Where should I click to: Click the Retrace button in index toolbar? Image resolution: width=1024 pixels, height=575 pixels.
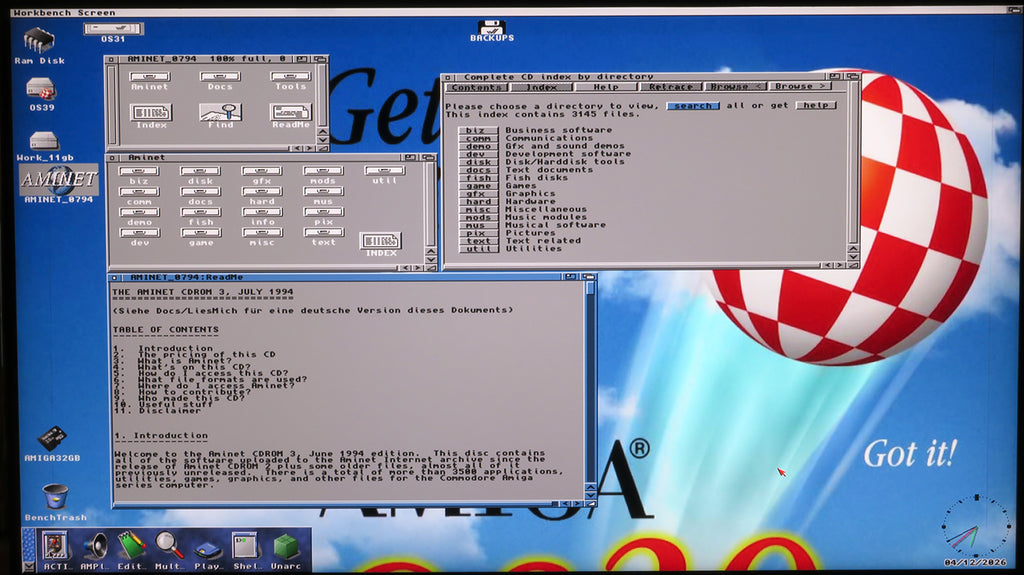(671, 87)
